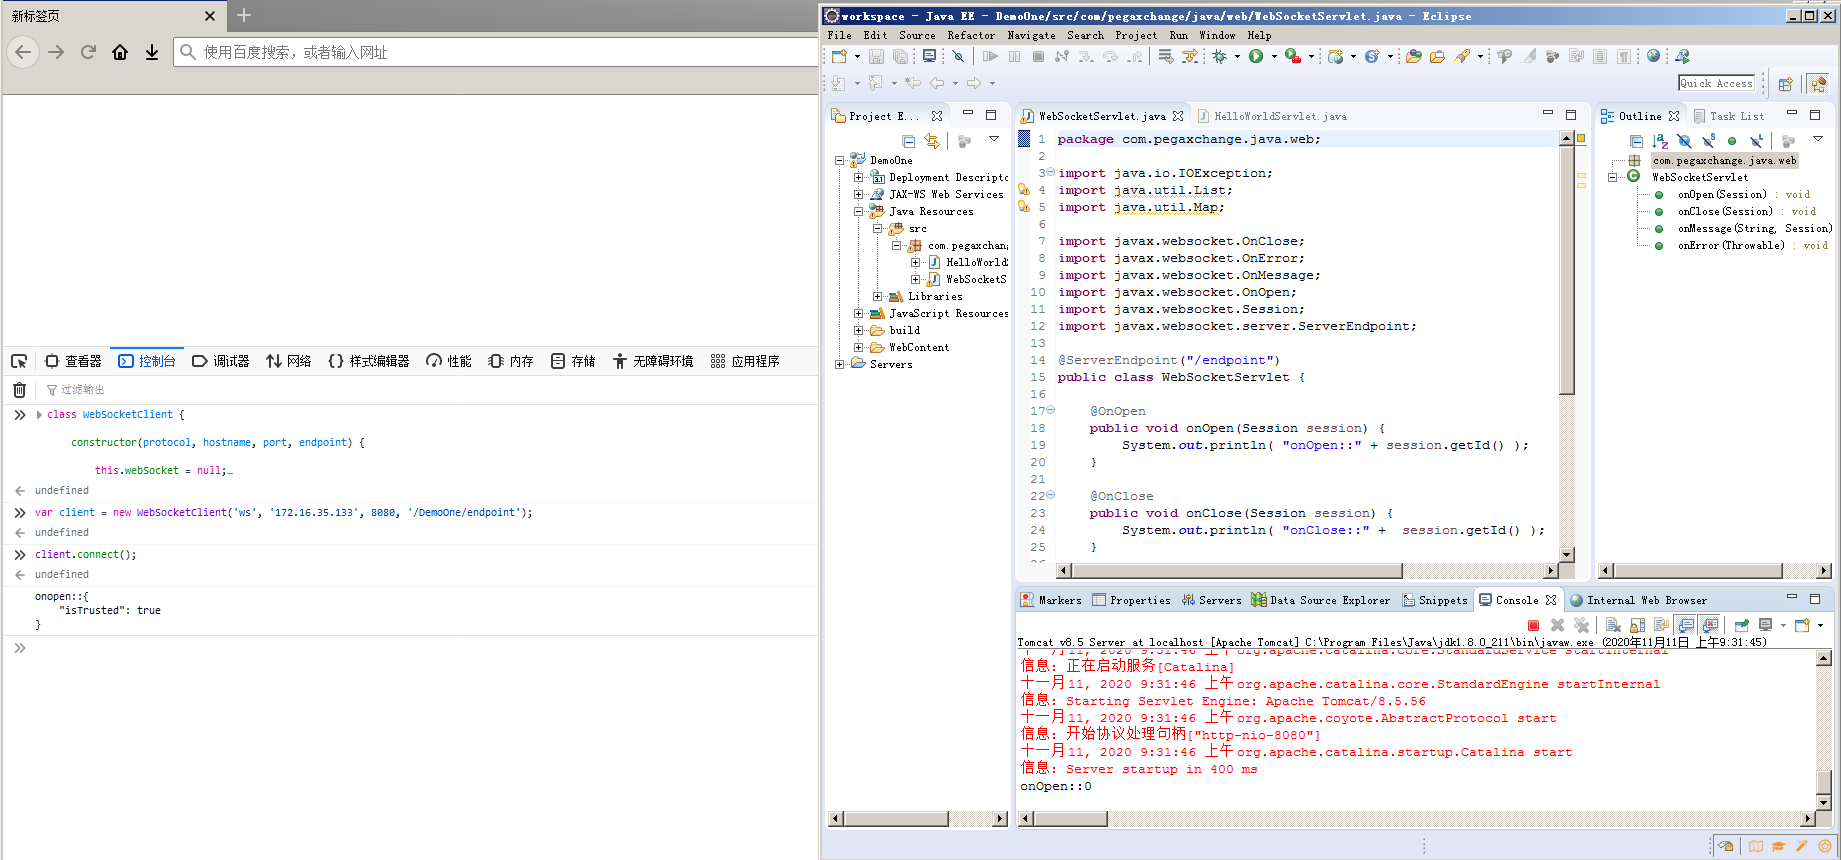The height and width of the screenshot is (860, 1841).
Task: Click Clear Console icon
Action: click(x=1613, y=626)
